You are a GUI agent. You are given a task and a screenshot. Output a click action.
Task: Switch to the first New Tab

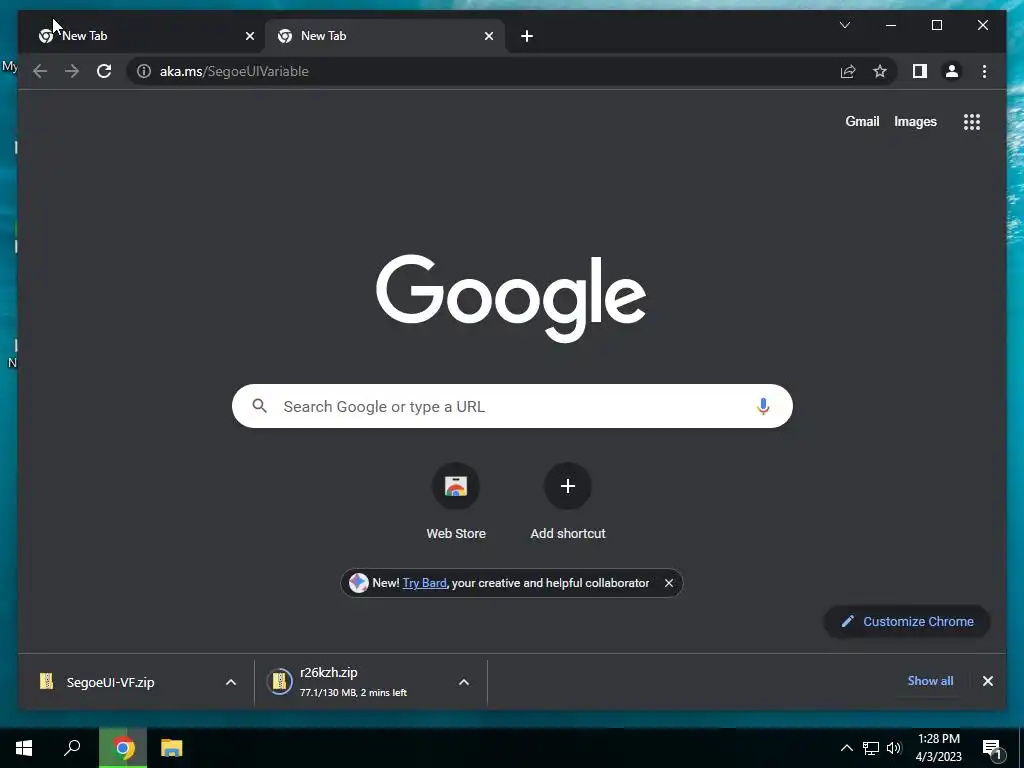[x=144, y=36]
